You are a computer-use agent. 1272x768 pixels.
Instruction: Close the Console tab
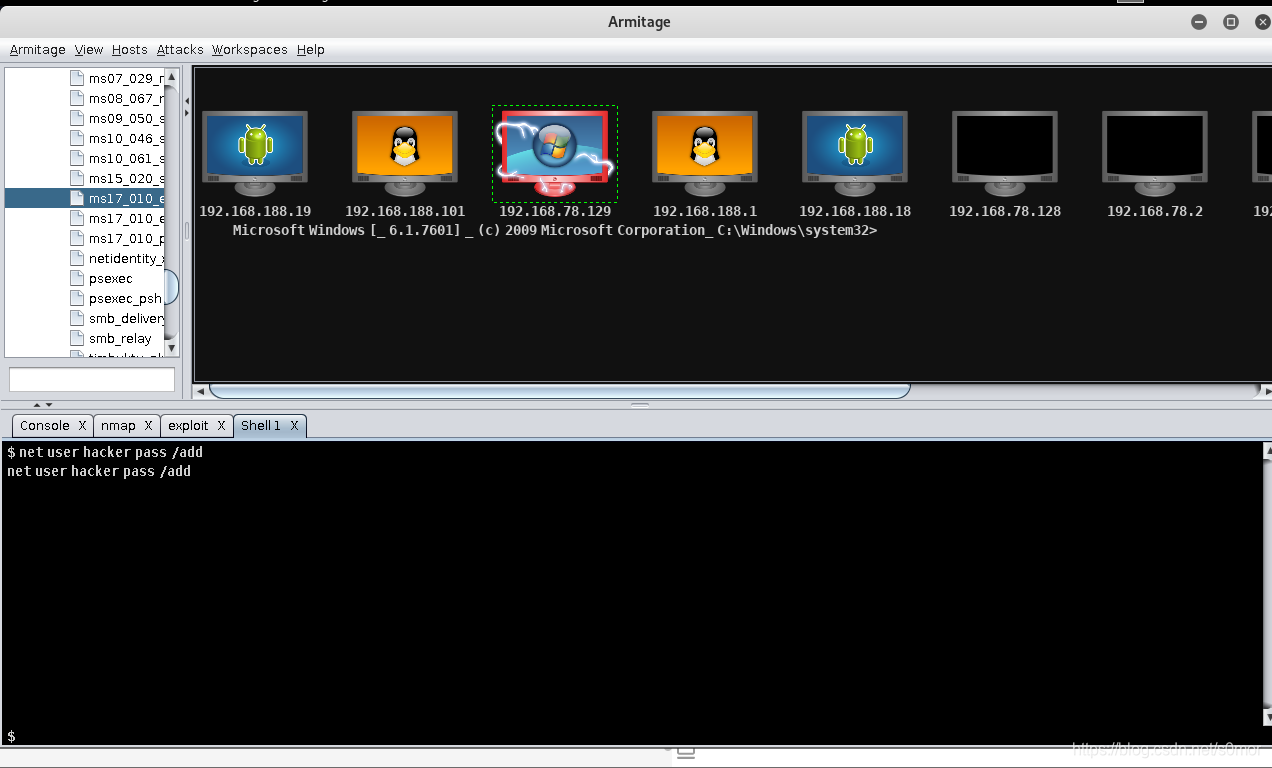(x=83, y=426)
